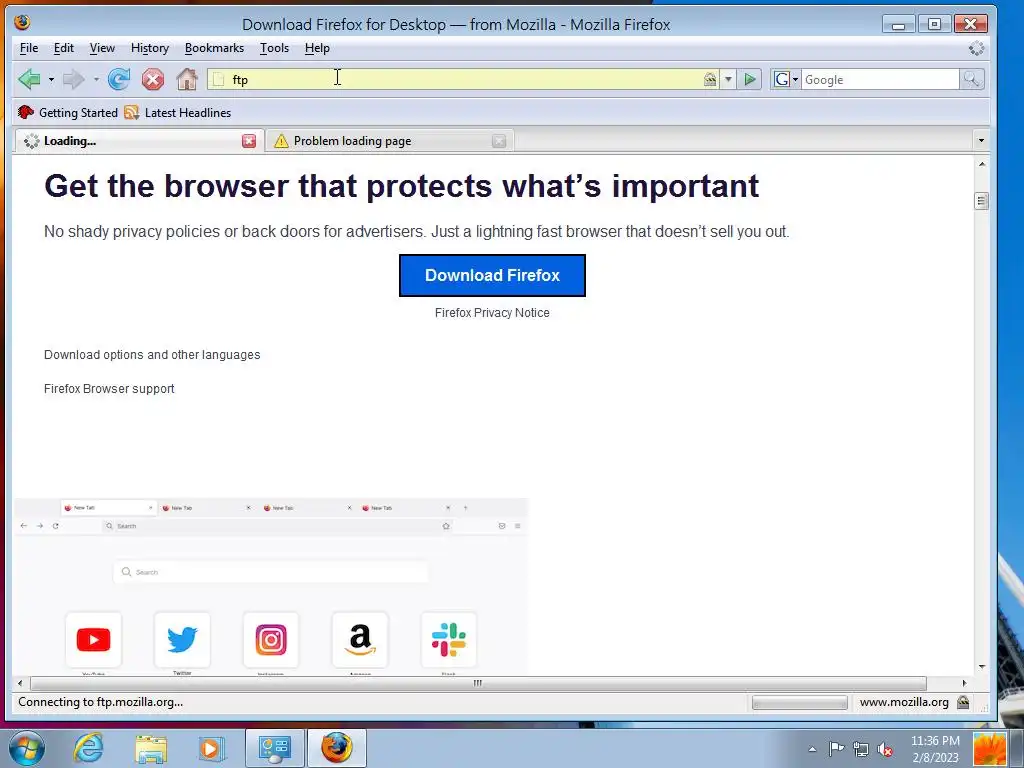
Task: Click the Firefox taskbar button
Action: tap(337, 748)
